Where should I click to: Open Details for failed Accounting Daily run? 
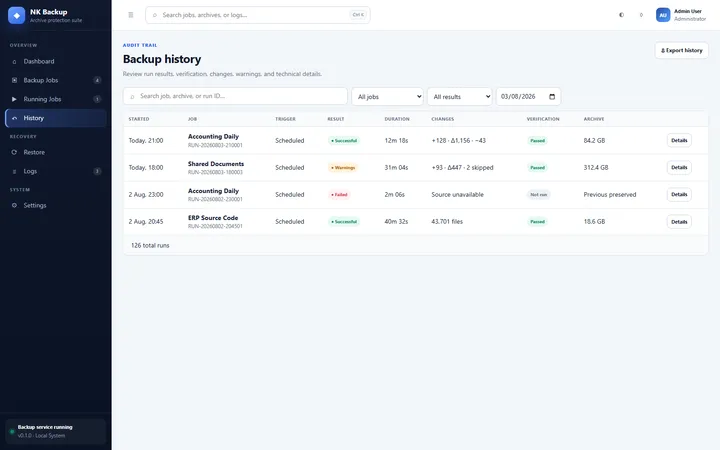679,194
